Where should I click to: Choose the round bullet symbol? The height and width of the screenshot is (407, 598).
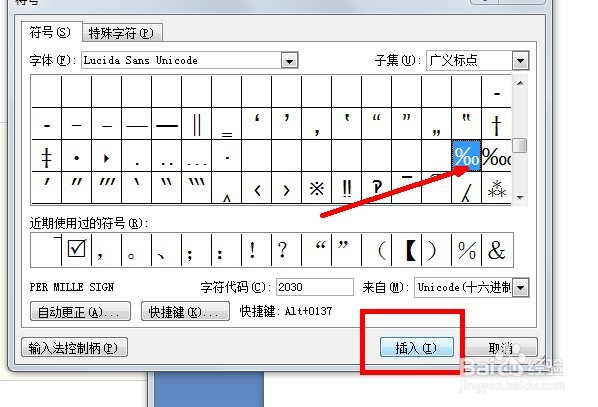pyautogui.click(x=76, y=156)
